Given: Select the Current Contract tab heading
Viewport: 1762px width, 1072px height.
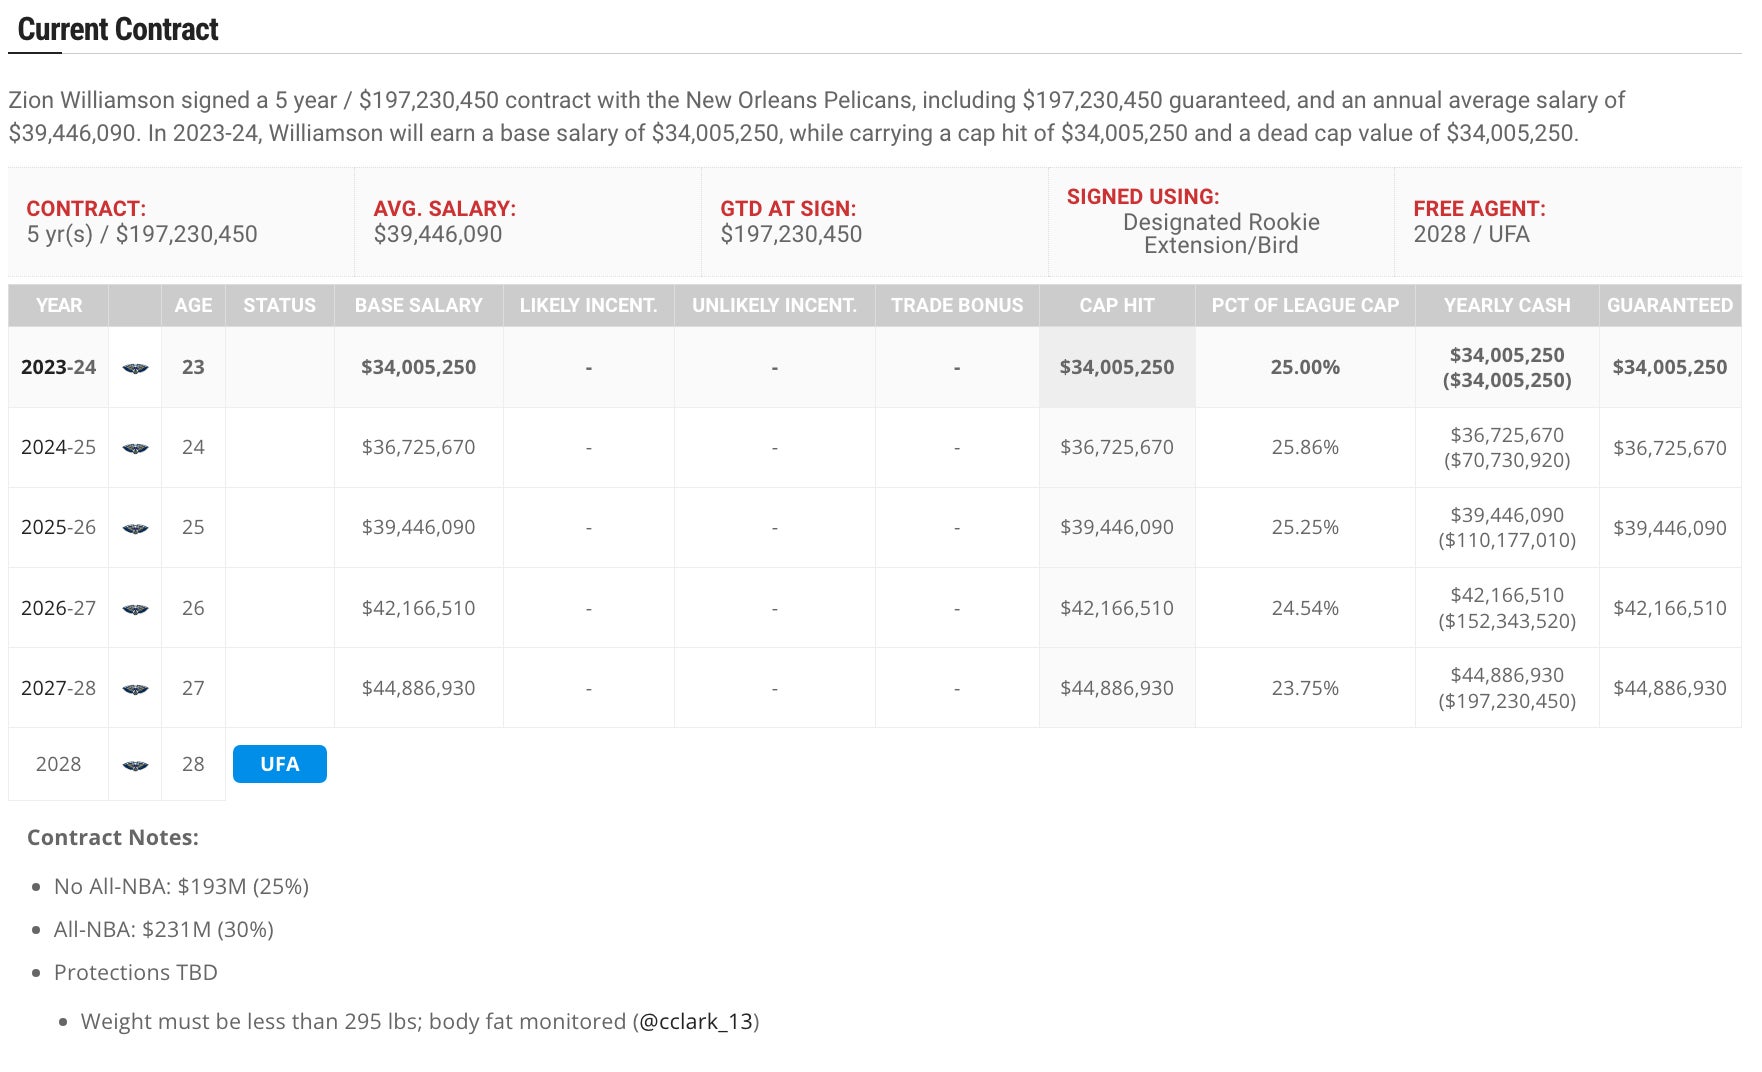Looking at the screenshot, I should (x=118, y=30).
